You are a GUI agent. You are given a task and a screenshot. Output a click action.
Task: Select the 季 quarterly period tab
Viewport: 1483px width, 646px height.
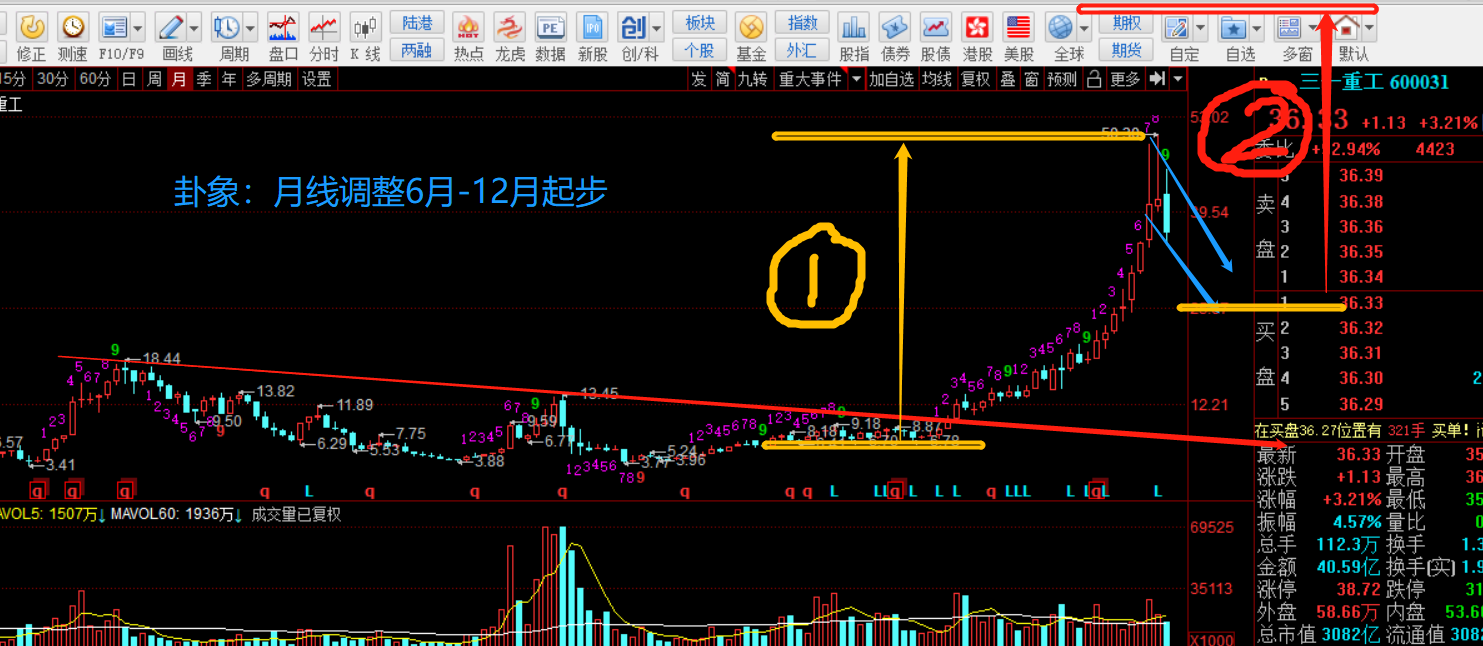tap(204, 79)
